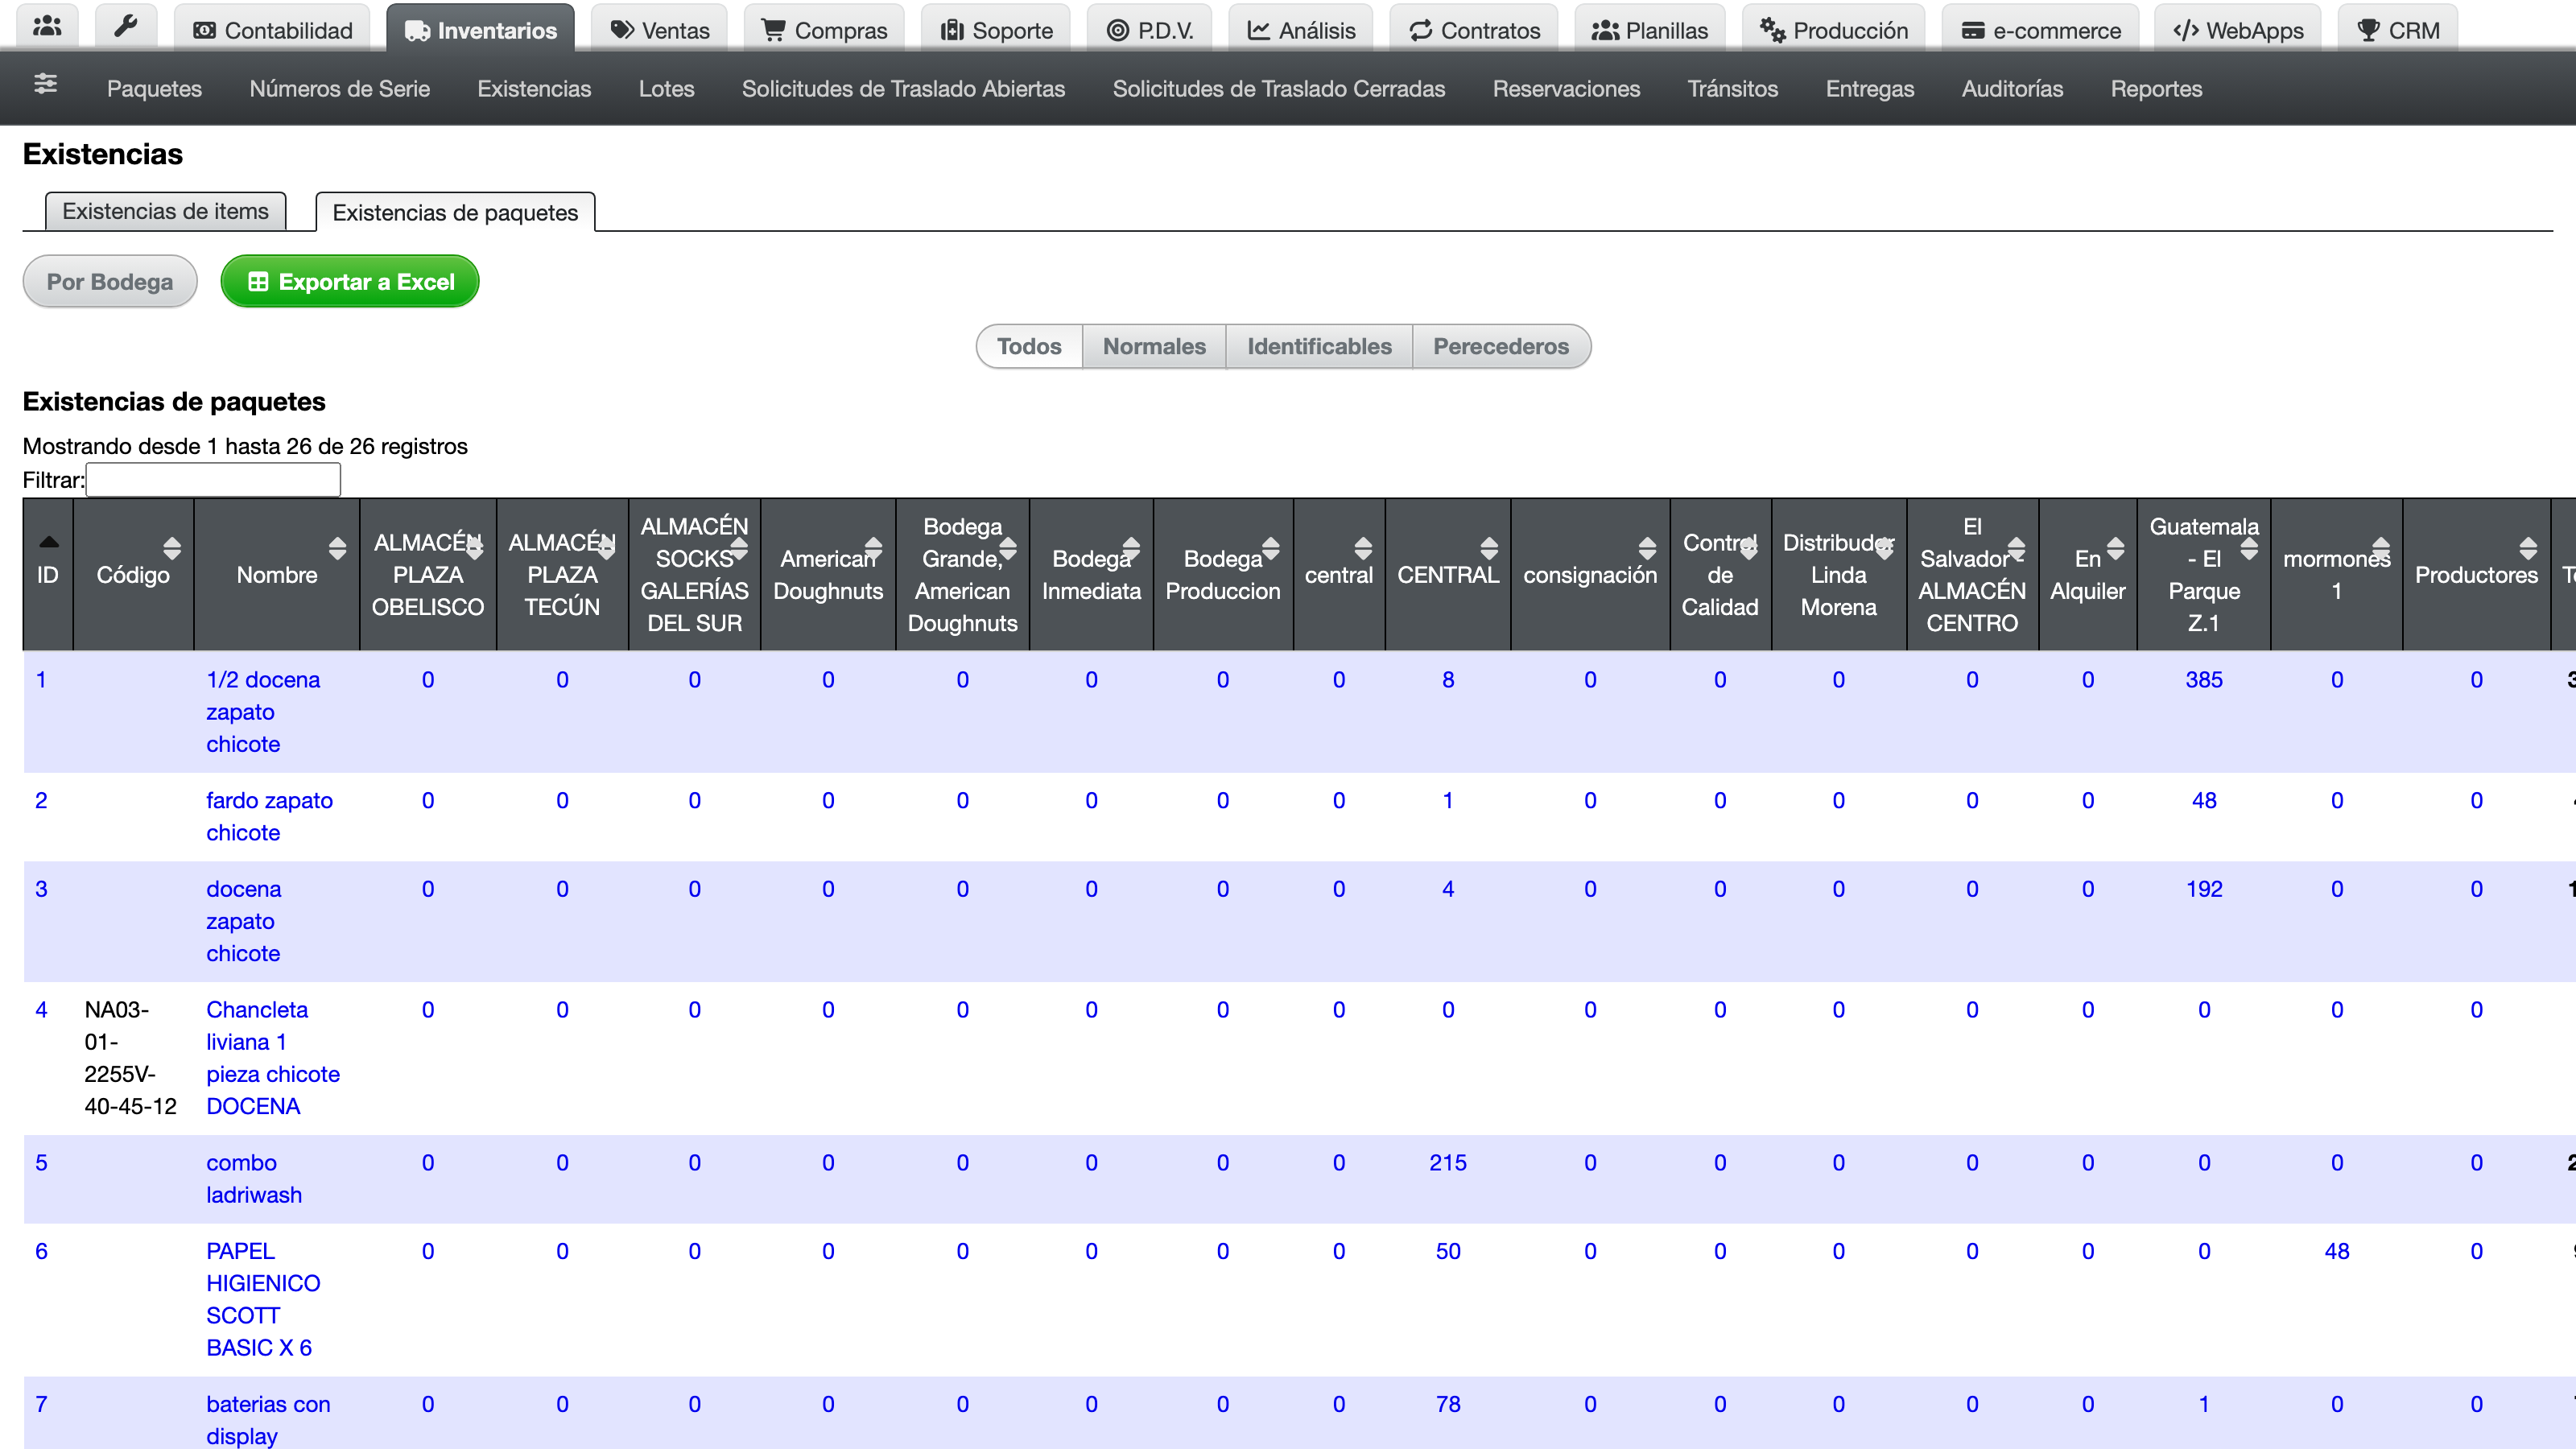Switch to Existencias de items tab

tap(165, 211)
